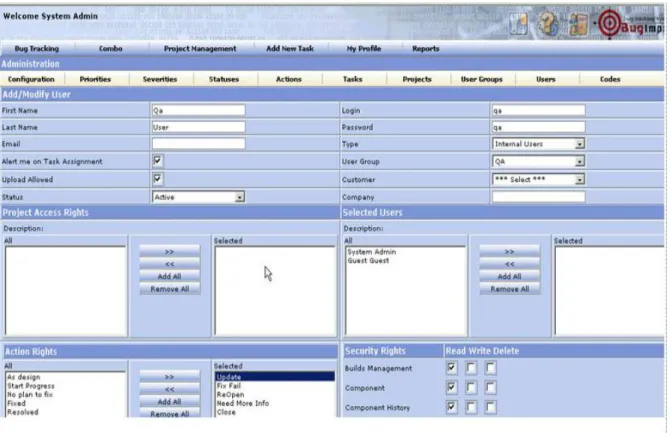This screenshot has width=672, height=433.
Task: Click the BugImpact target logo
Action: (610, 24)
